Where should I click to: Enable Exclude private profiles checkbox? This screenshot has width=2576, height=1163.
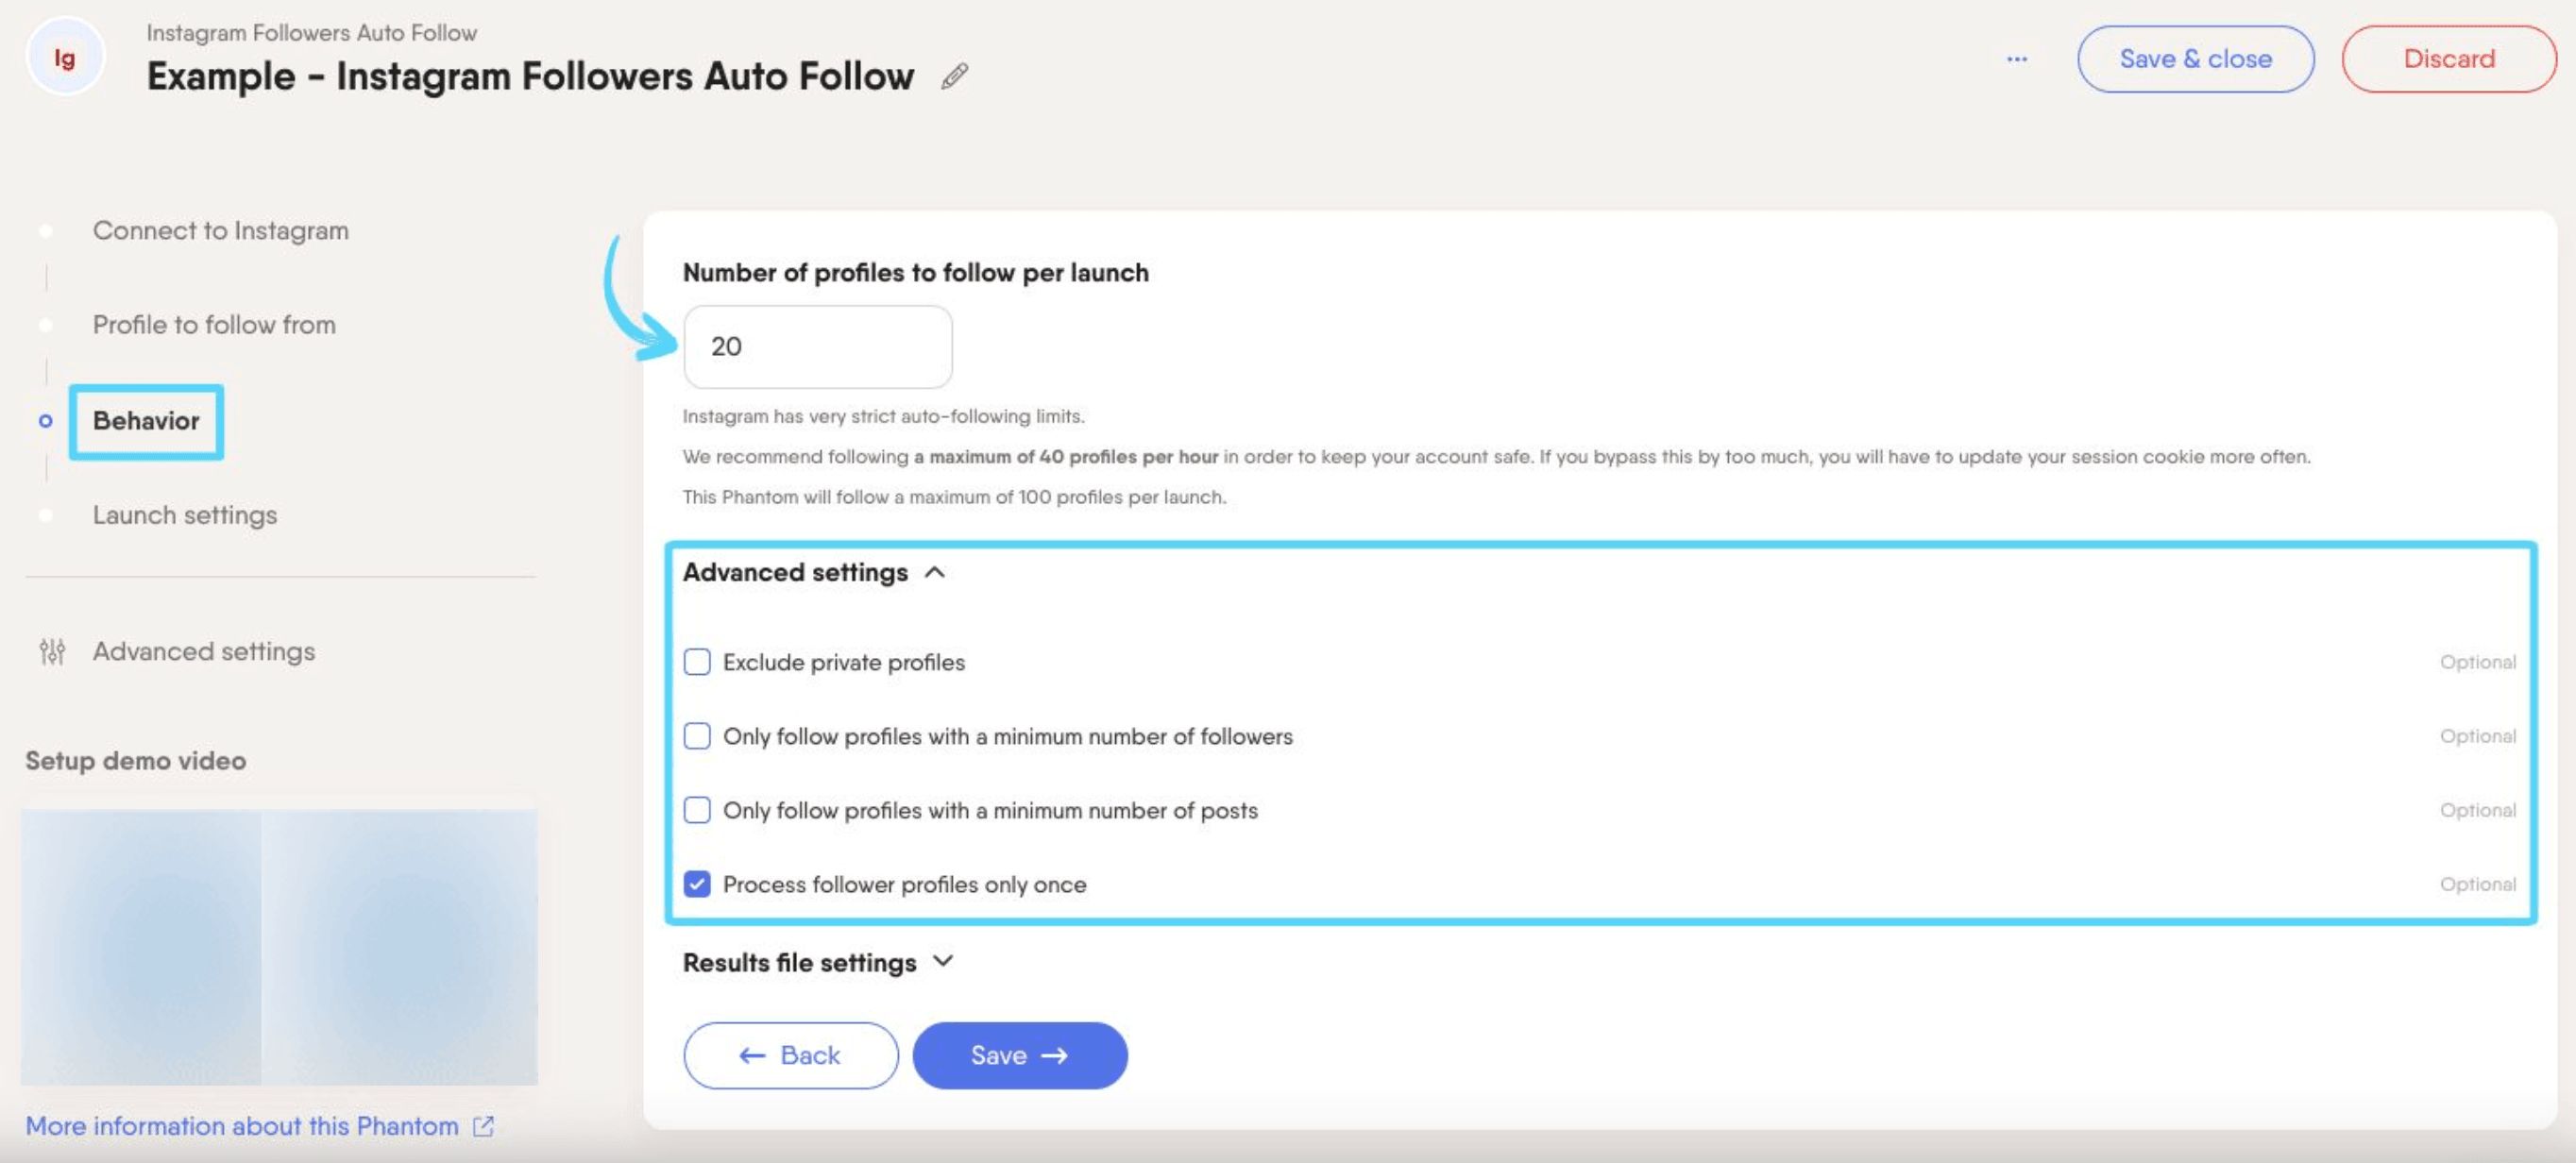[x=697, y=662]
